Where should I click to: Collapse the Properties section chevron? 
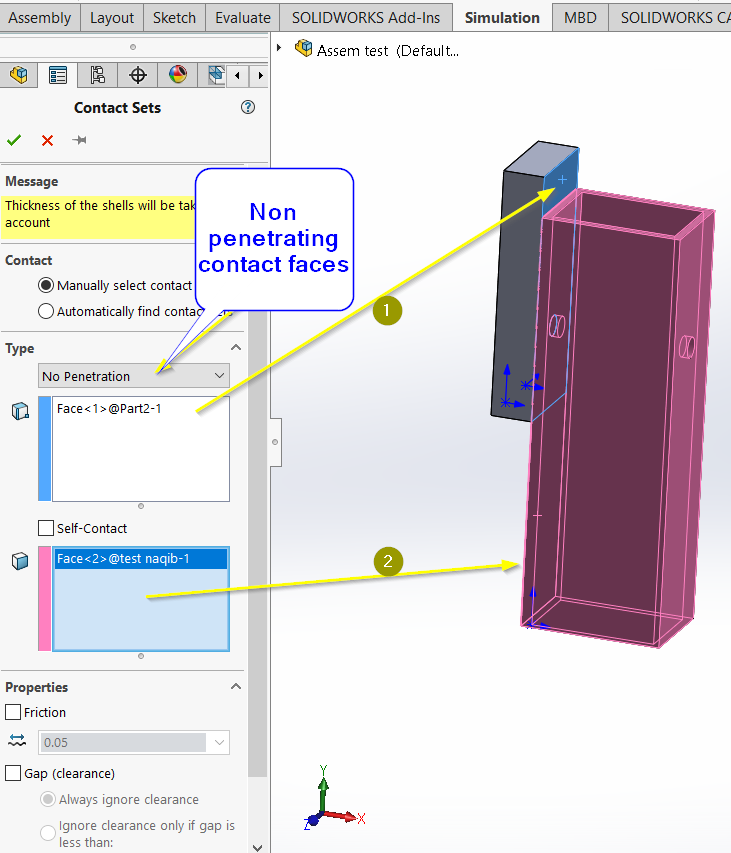236,687
